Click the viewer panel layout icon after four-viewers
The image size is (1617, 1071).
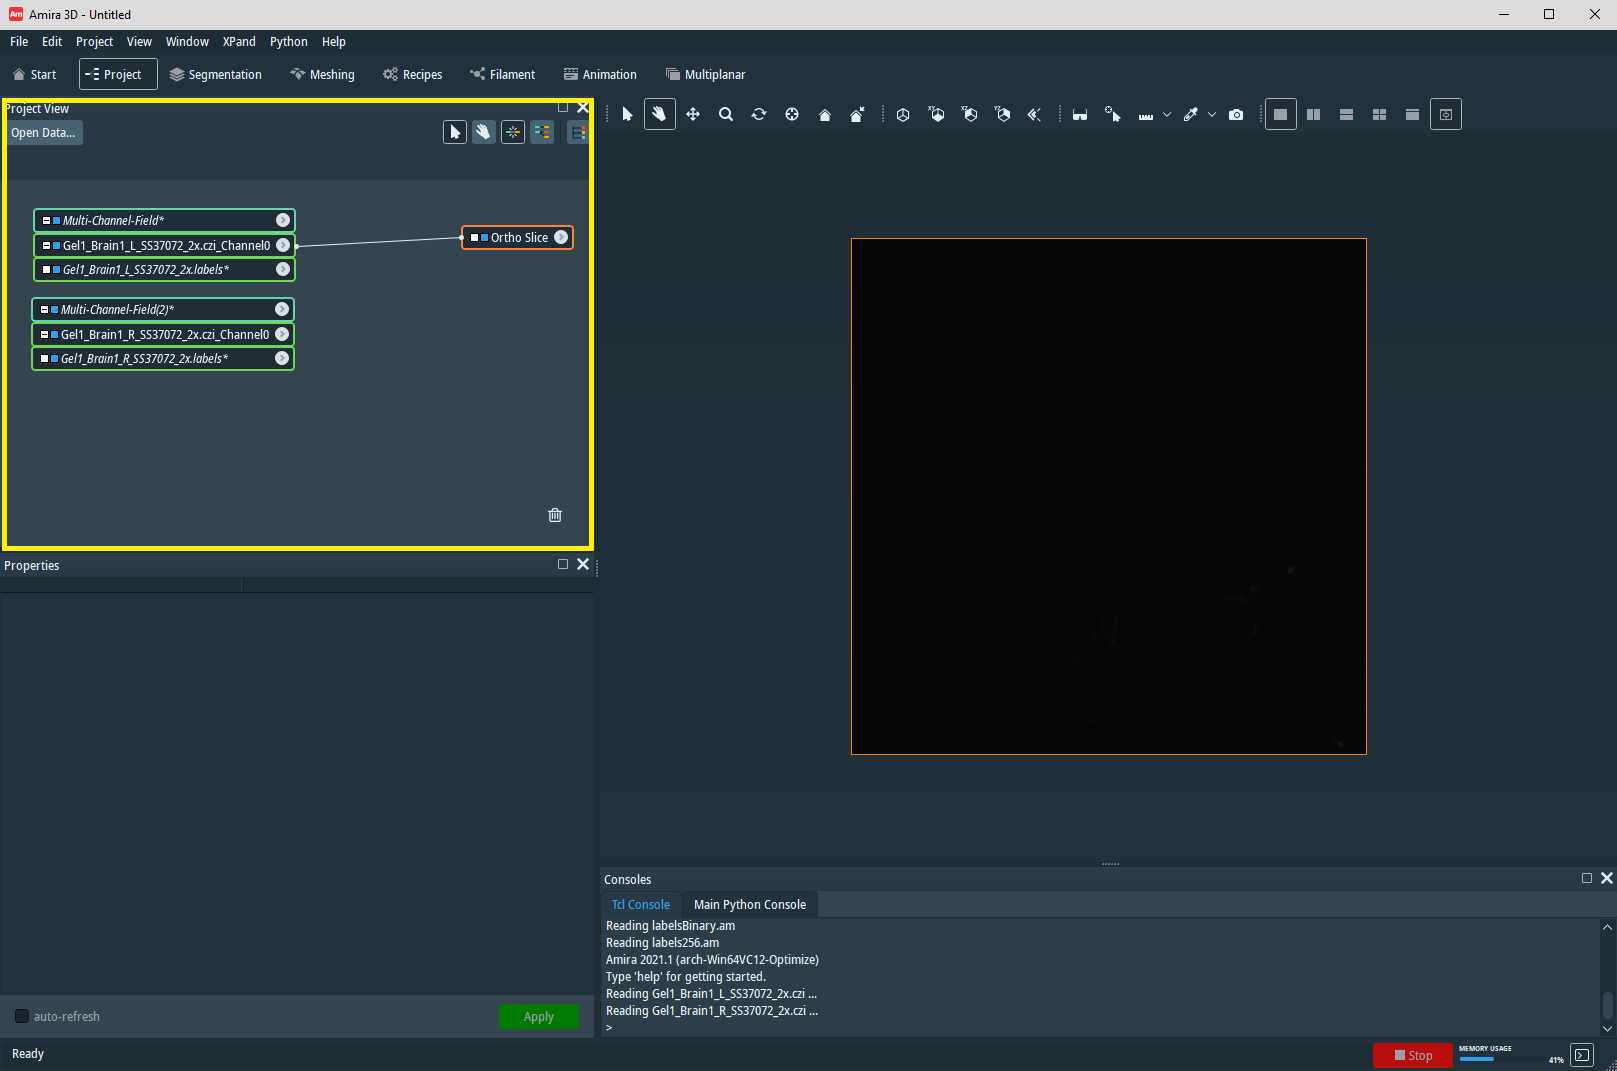coord(1412,115)
